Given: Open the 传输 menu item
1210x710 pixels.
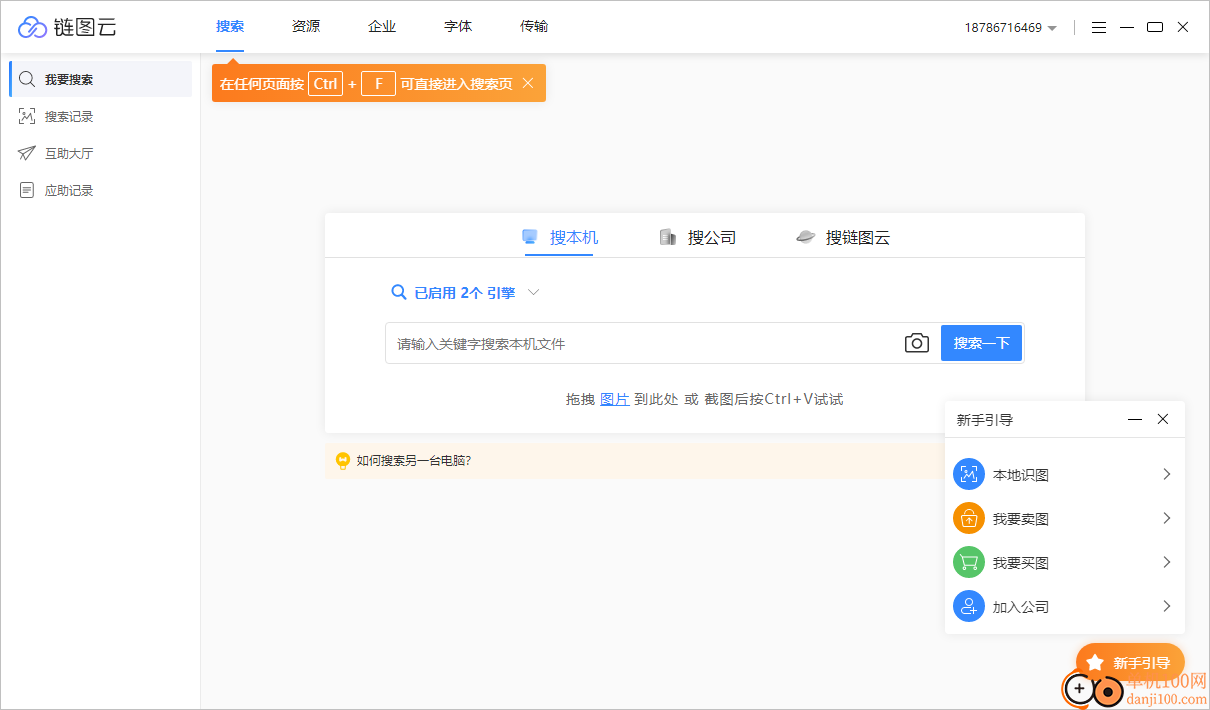Looking at the screenshot, I should (x=533, y=26).
